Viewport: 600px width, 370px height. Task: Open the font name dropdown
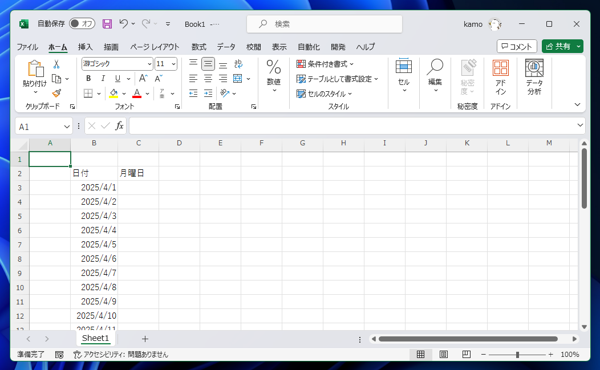click(x=149, y=64)
